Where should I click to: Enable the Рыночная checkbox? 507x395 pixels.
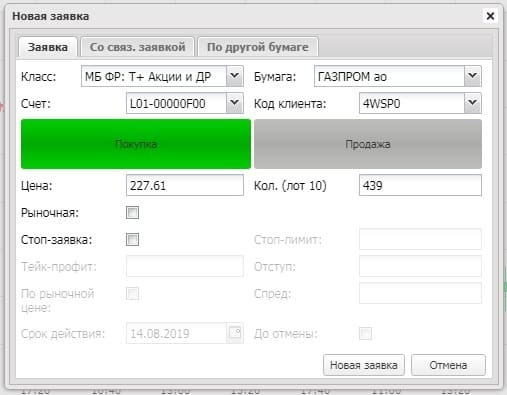(x=132, y=212)
